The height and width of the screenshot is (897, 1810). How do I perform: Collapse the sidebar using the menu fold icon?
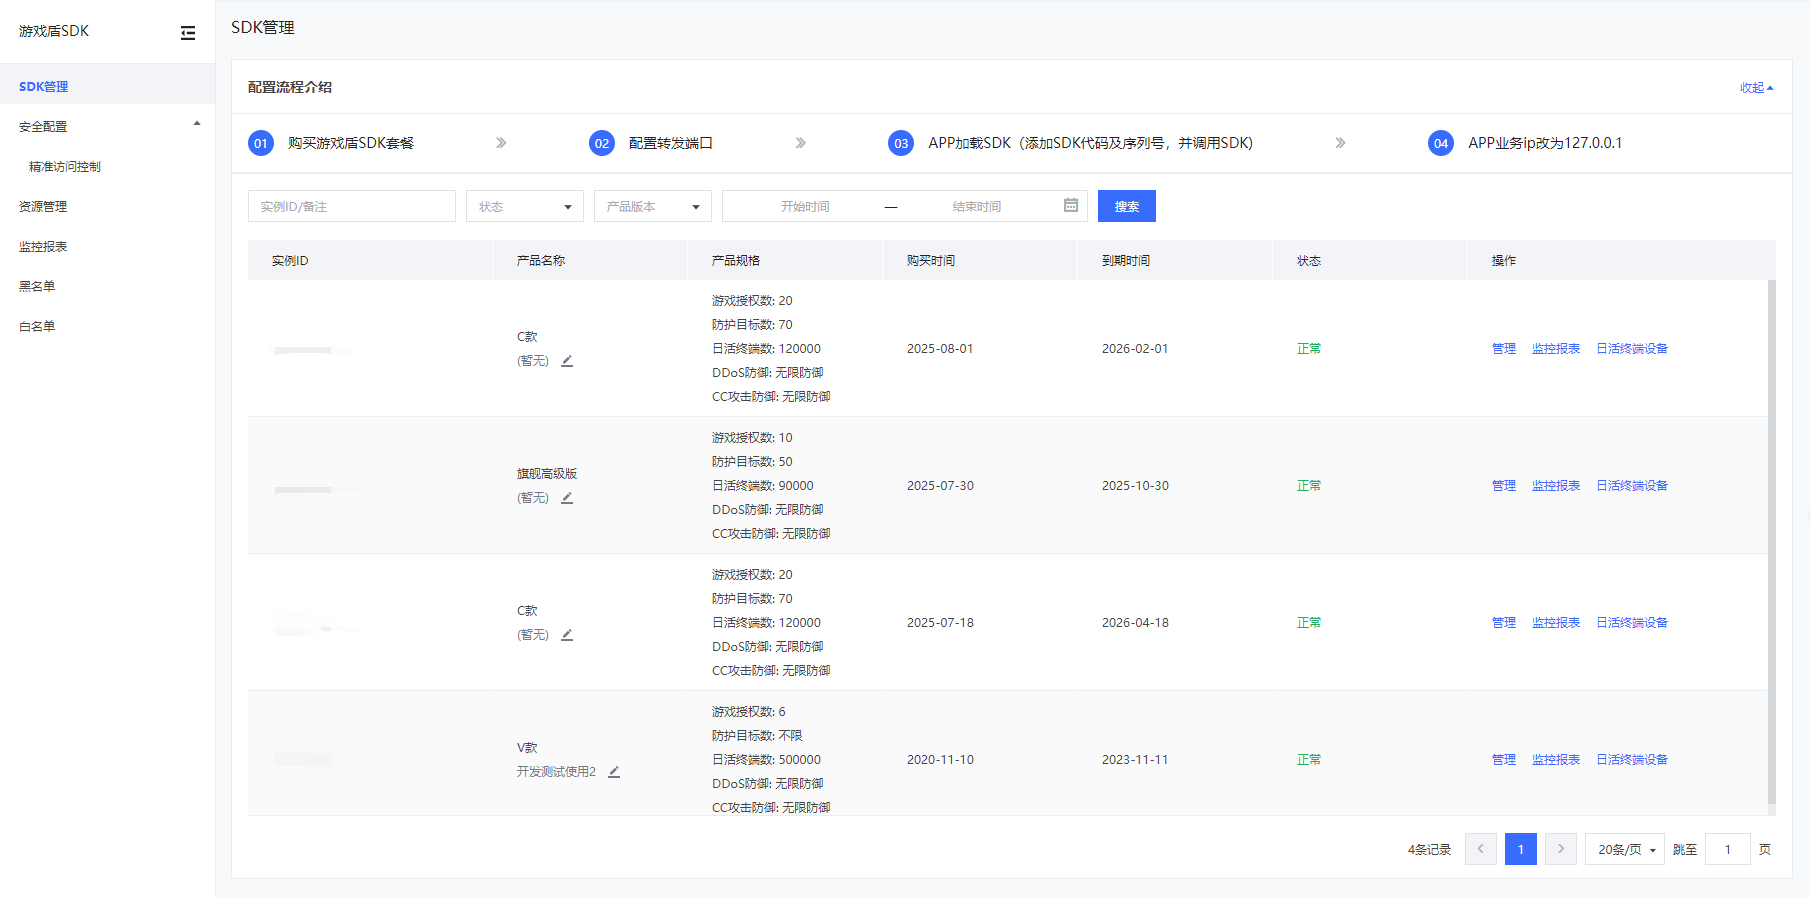[188, 33]
